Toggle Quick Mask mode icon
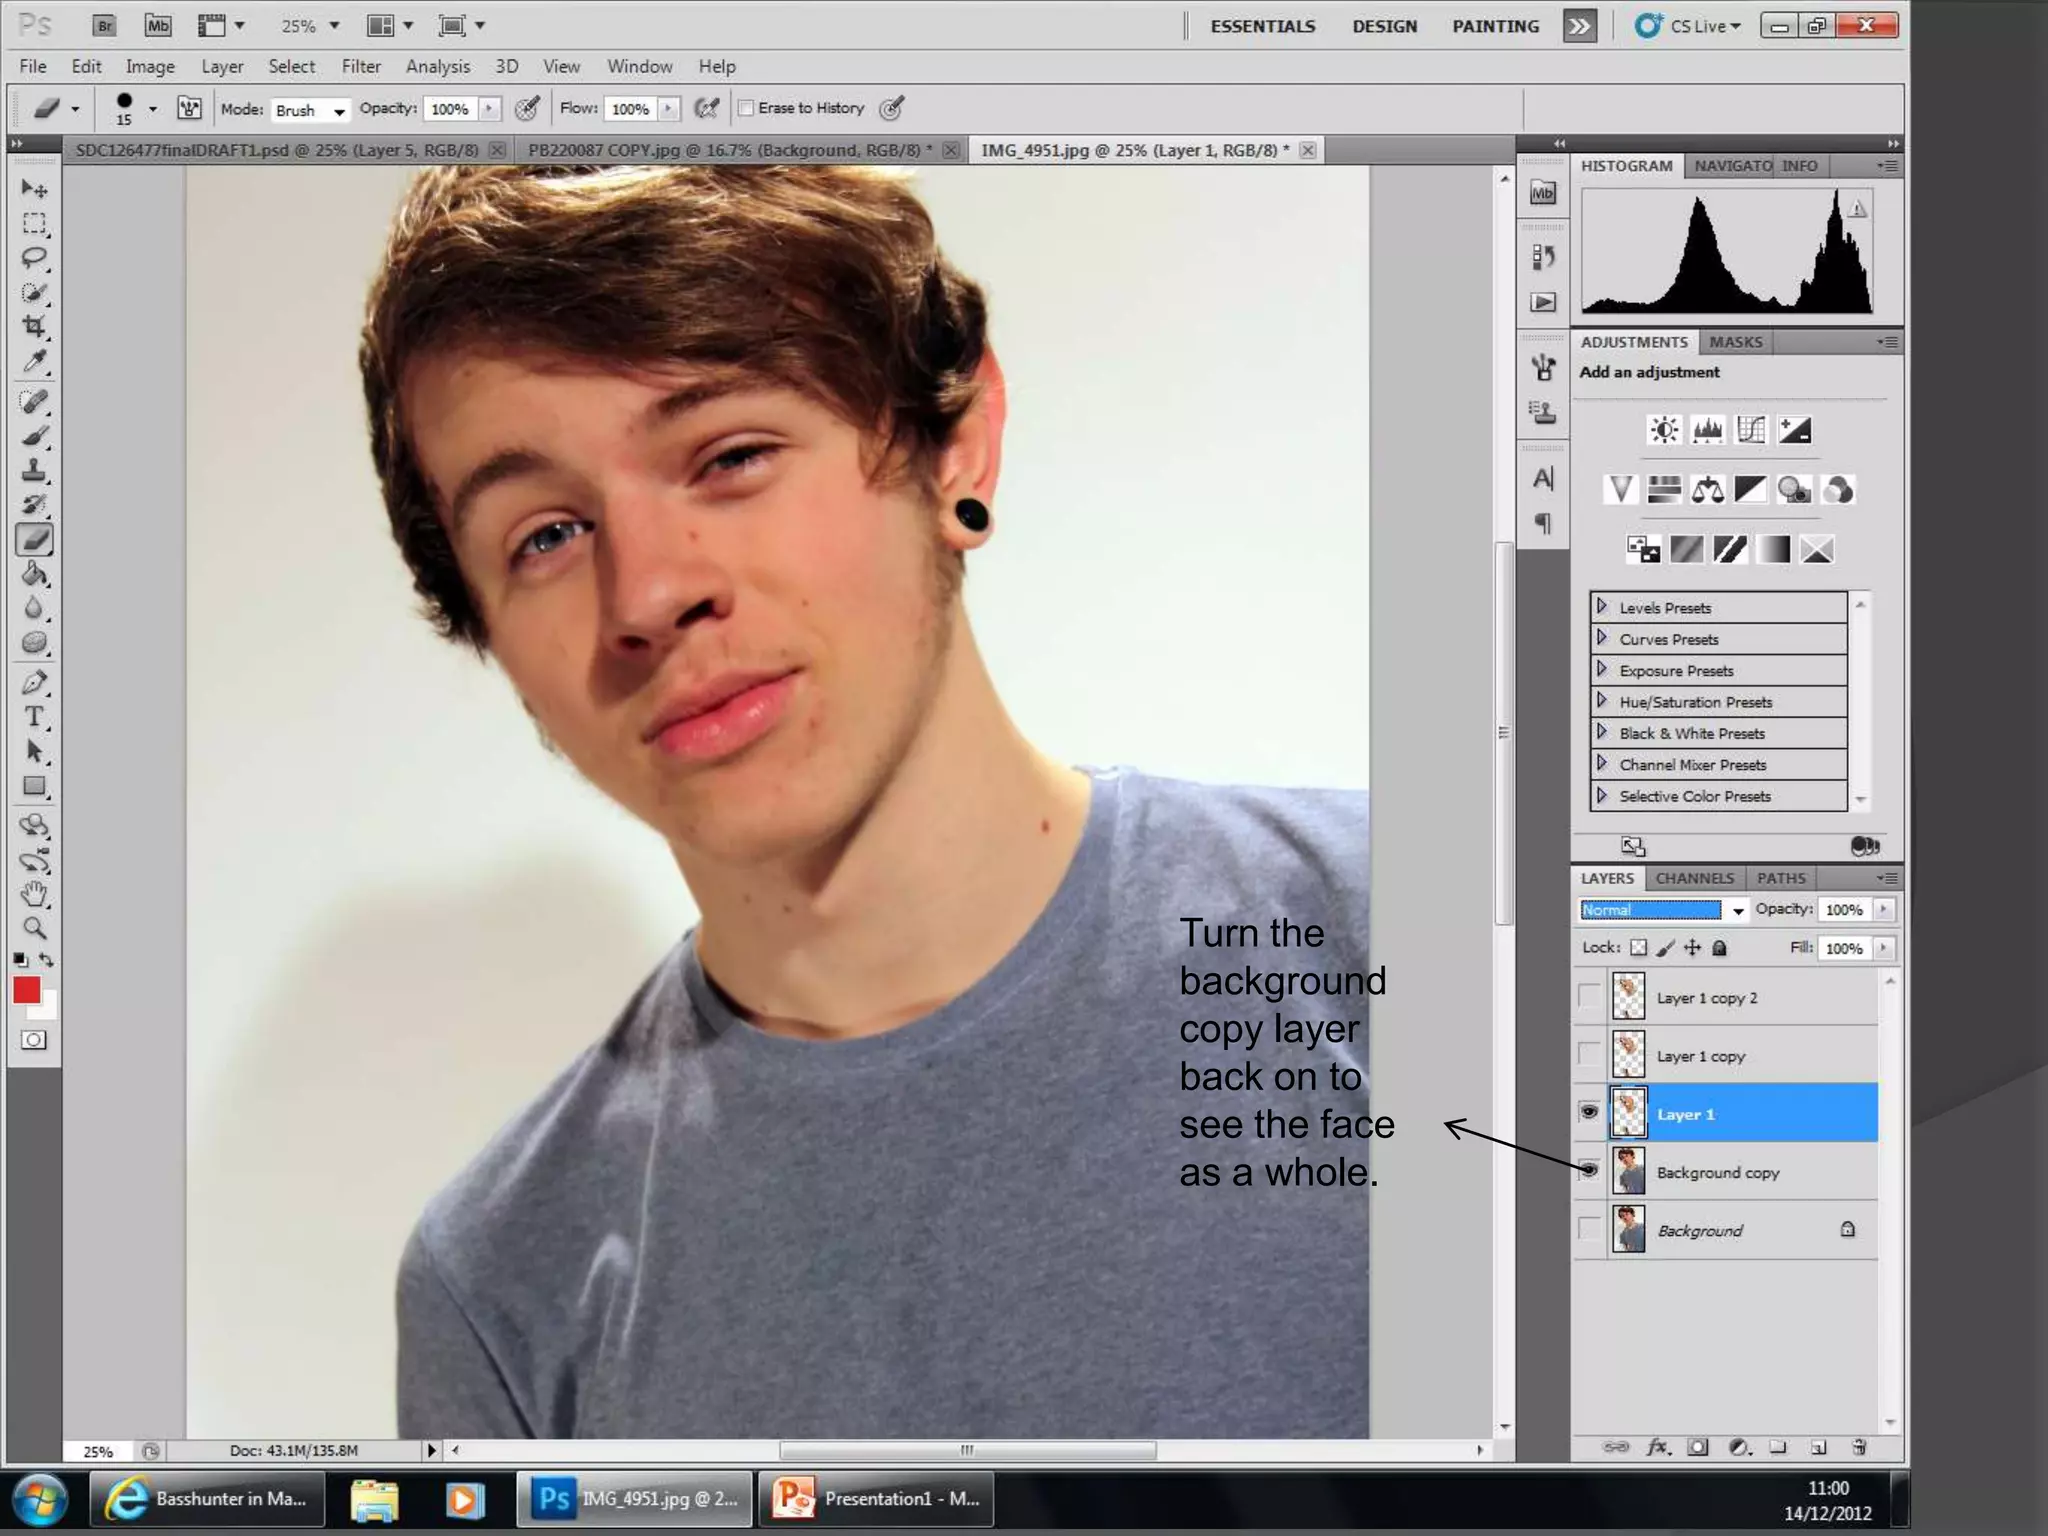Screen dimensions: 2048x1536 click(34, 1040)
